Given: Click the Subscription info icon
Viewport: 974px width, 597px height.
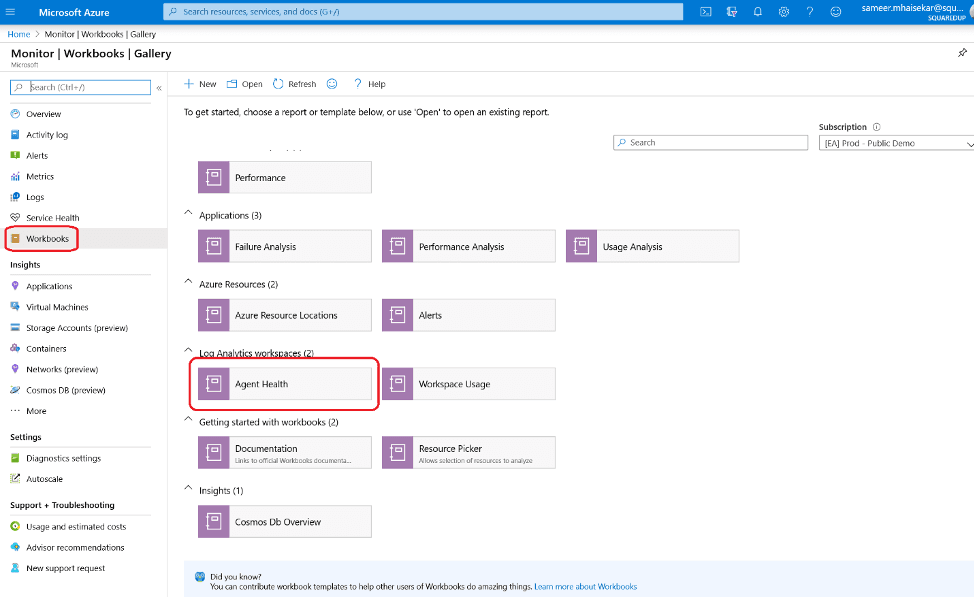Looking at the screenshot, I should pyautogui.click(x=876, y=127).
